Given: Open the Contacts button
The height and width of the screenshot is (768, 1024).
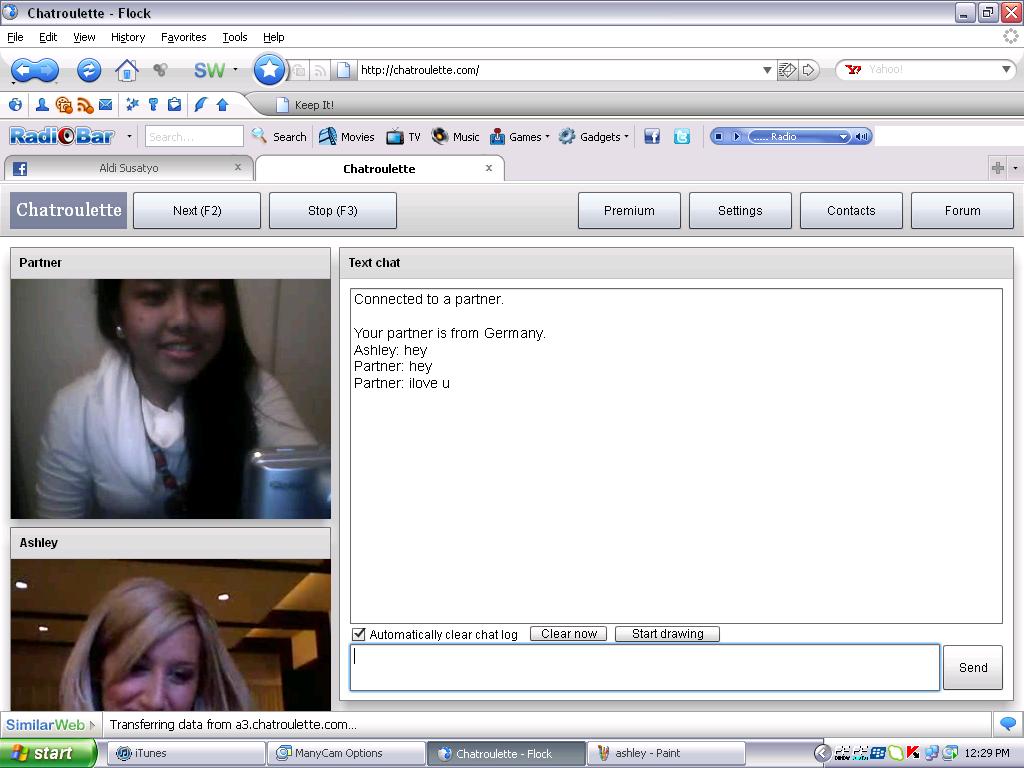Looking at the screenshot, I should click(851, 210).
